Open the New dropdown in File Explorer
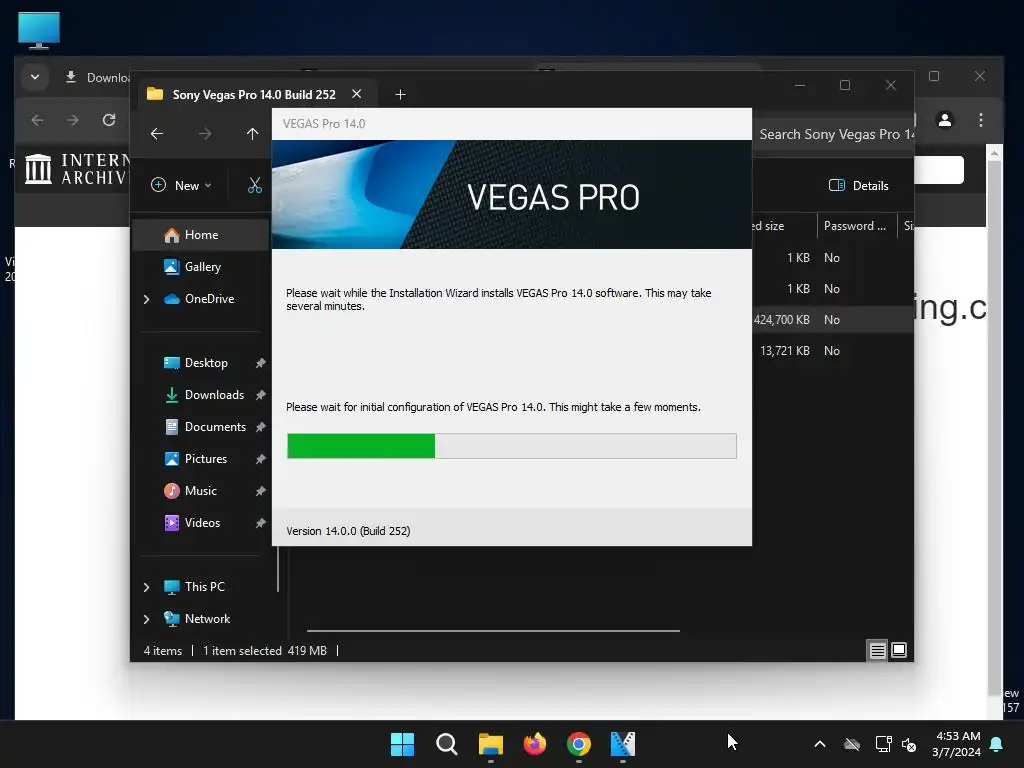This screenshot has width=1024, height=768. [x=181, y=185]
